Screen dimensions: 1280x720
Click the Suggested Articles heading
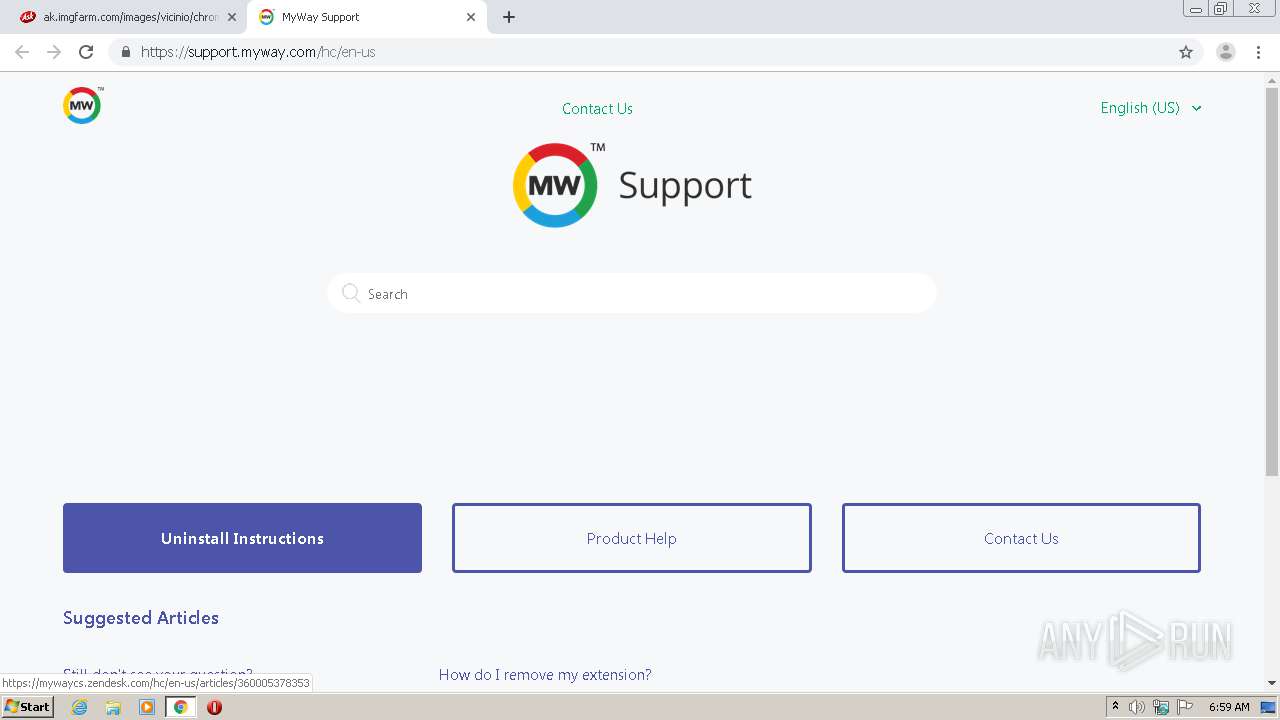tap(141, 618)
